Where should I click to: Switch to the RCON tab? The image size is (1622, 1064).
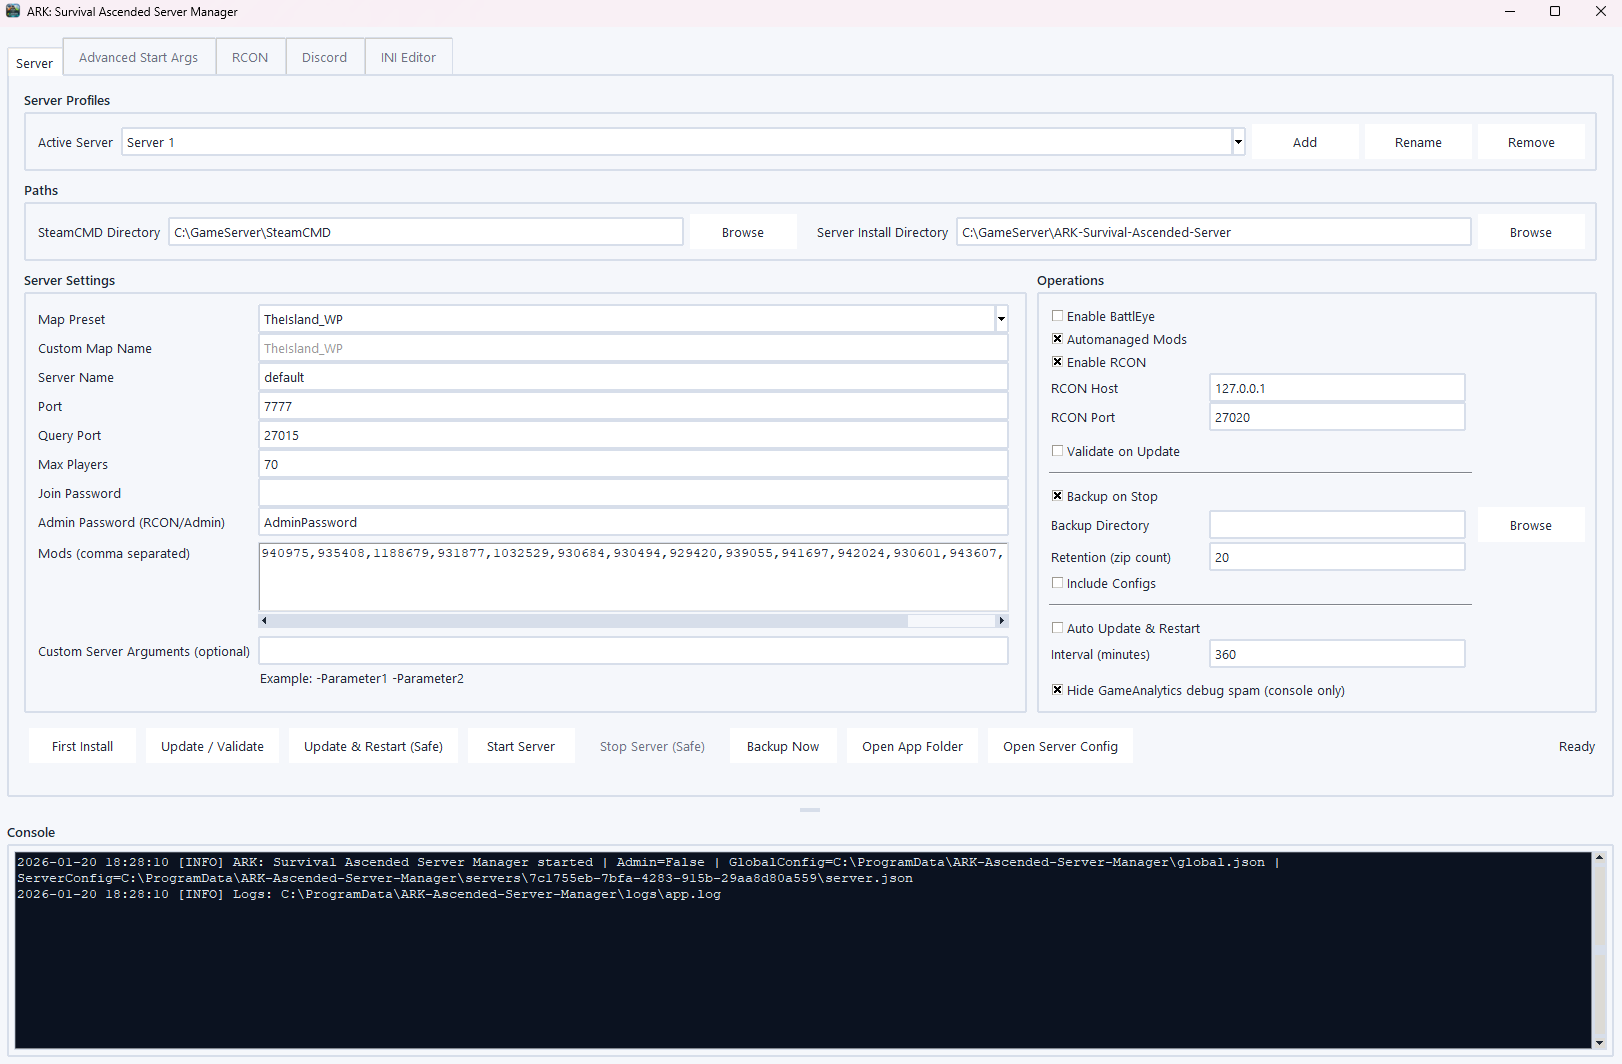pyautogui.click(x=250, y=57)
